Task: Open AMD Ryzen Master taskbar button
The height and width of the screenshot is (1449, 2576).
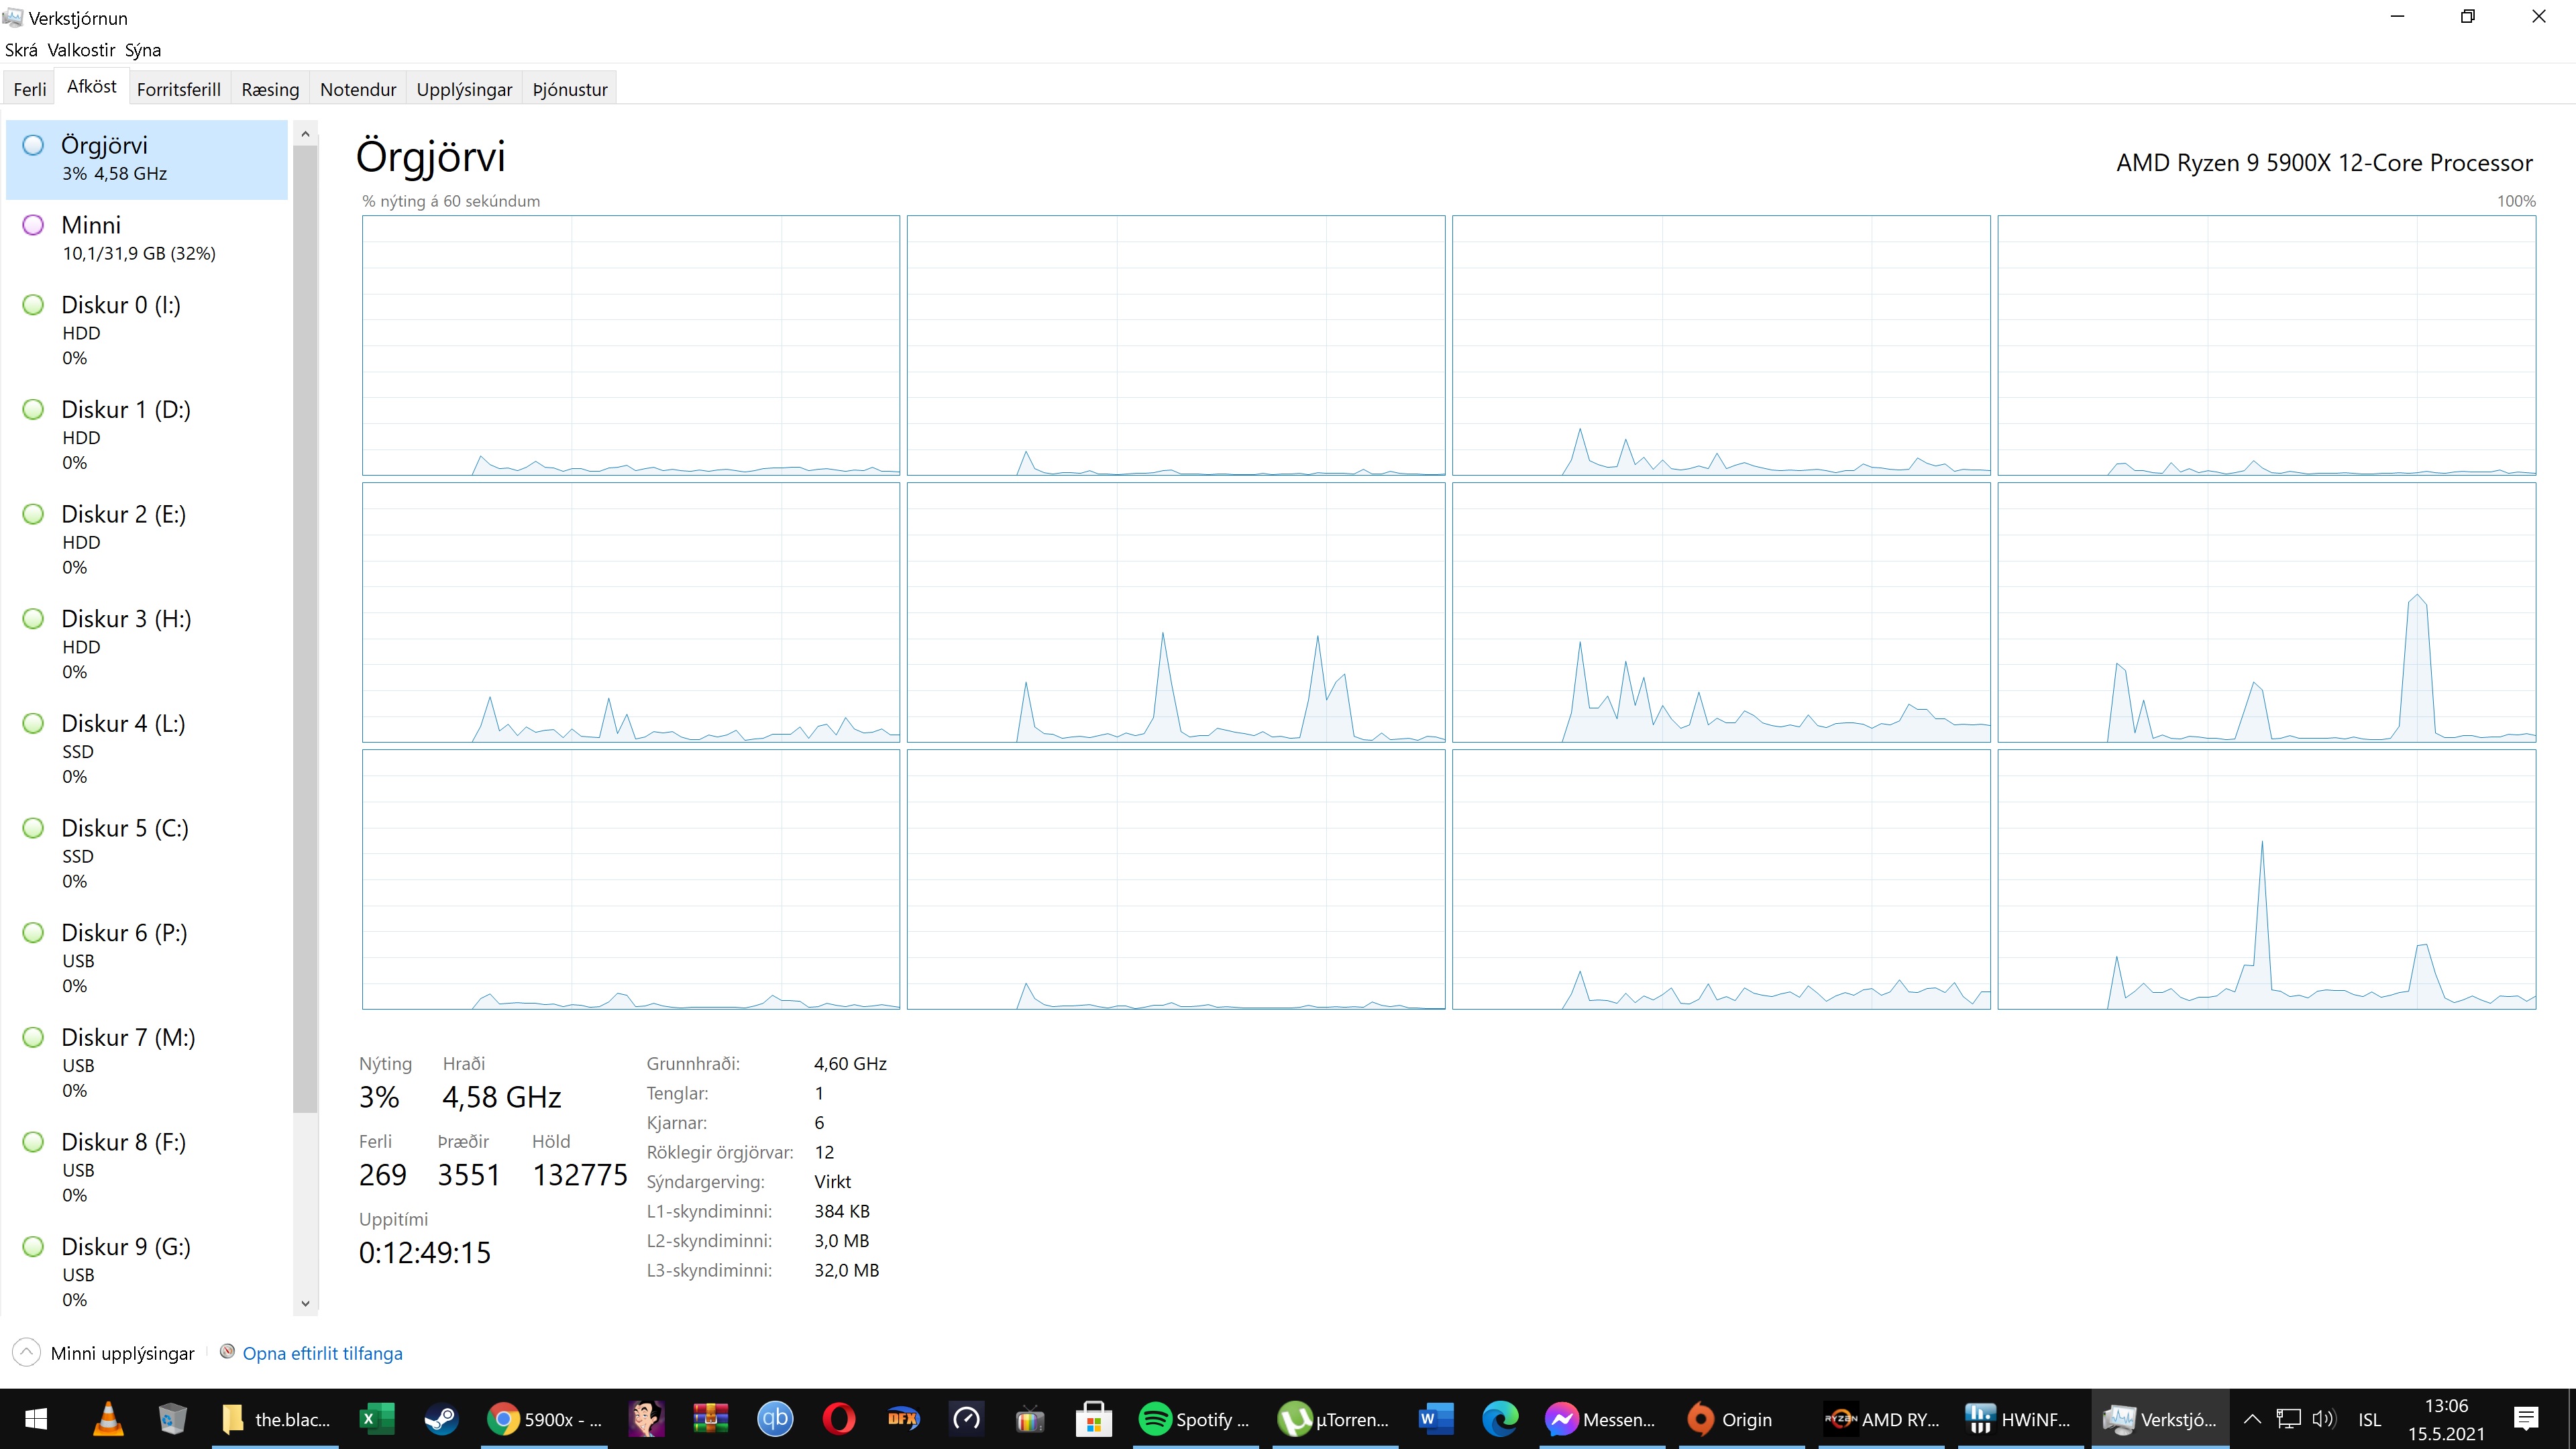Action: pyautogui.click(x=1881, y=1419)
